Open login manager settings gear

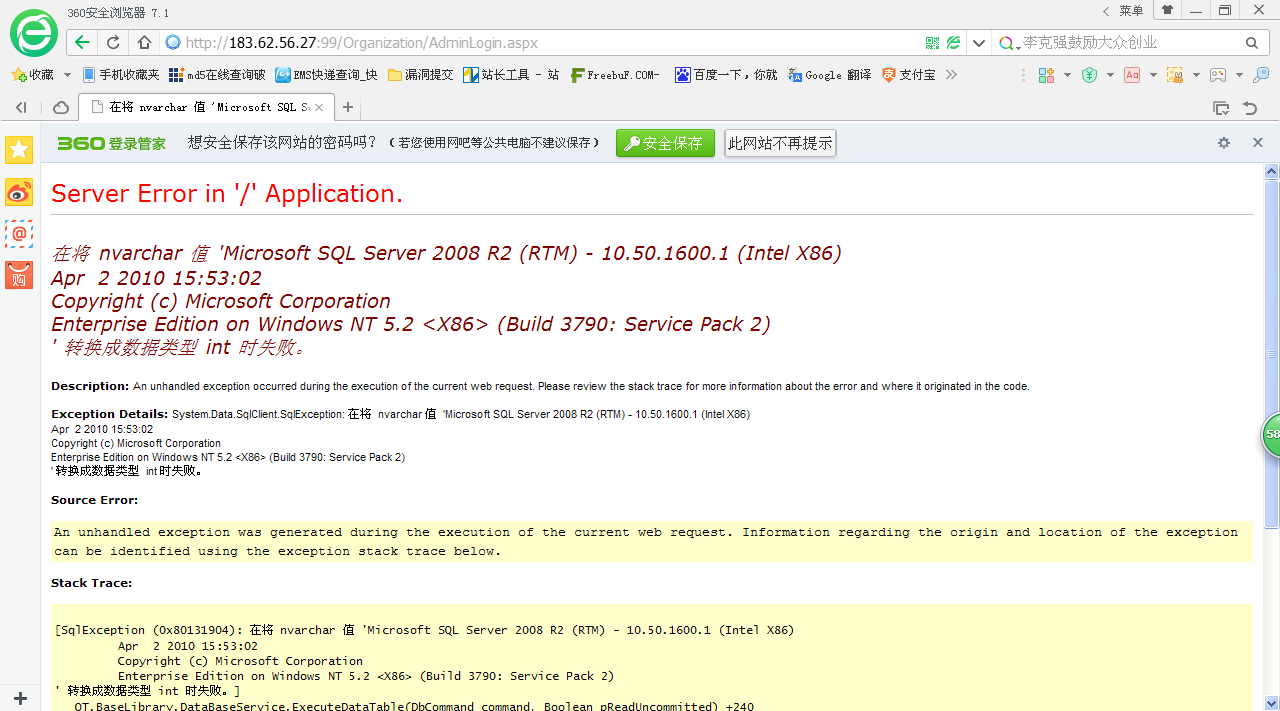(1224, 143)
